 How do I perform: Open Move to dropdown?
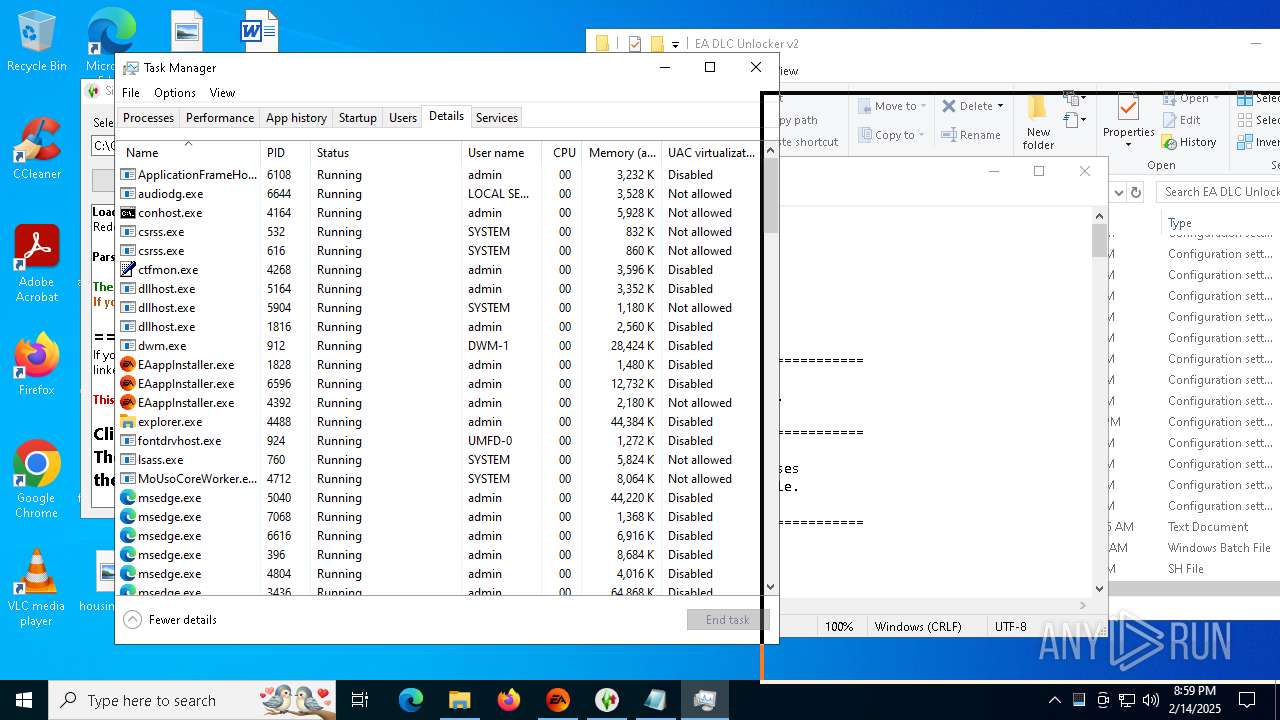893,106
